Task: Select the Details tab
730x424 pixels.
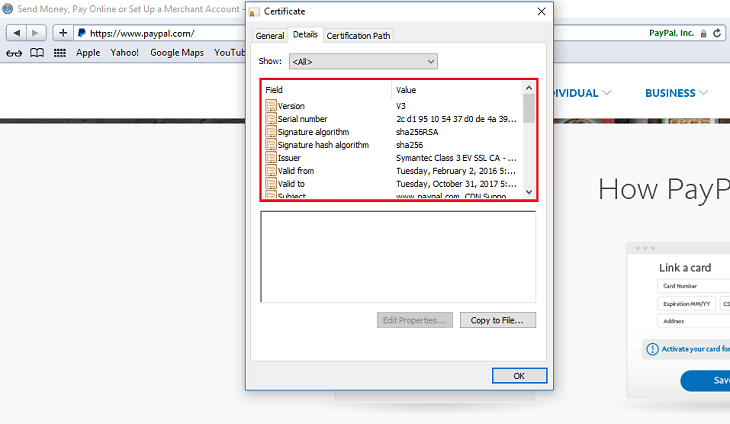Action: [x=305, y=34]
